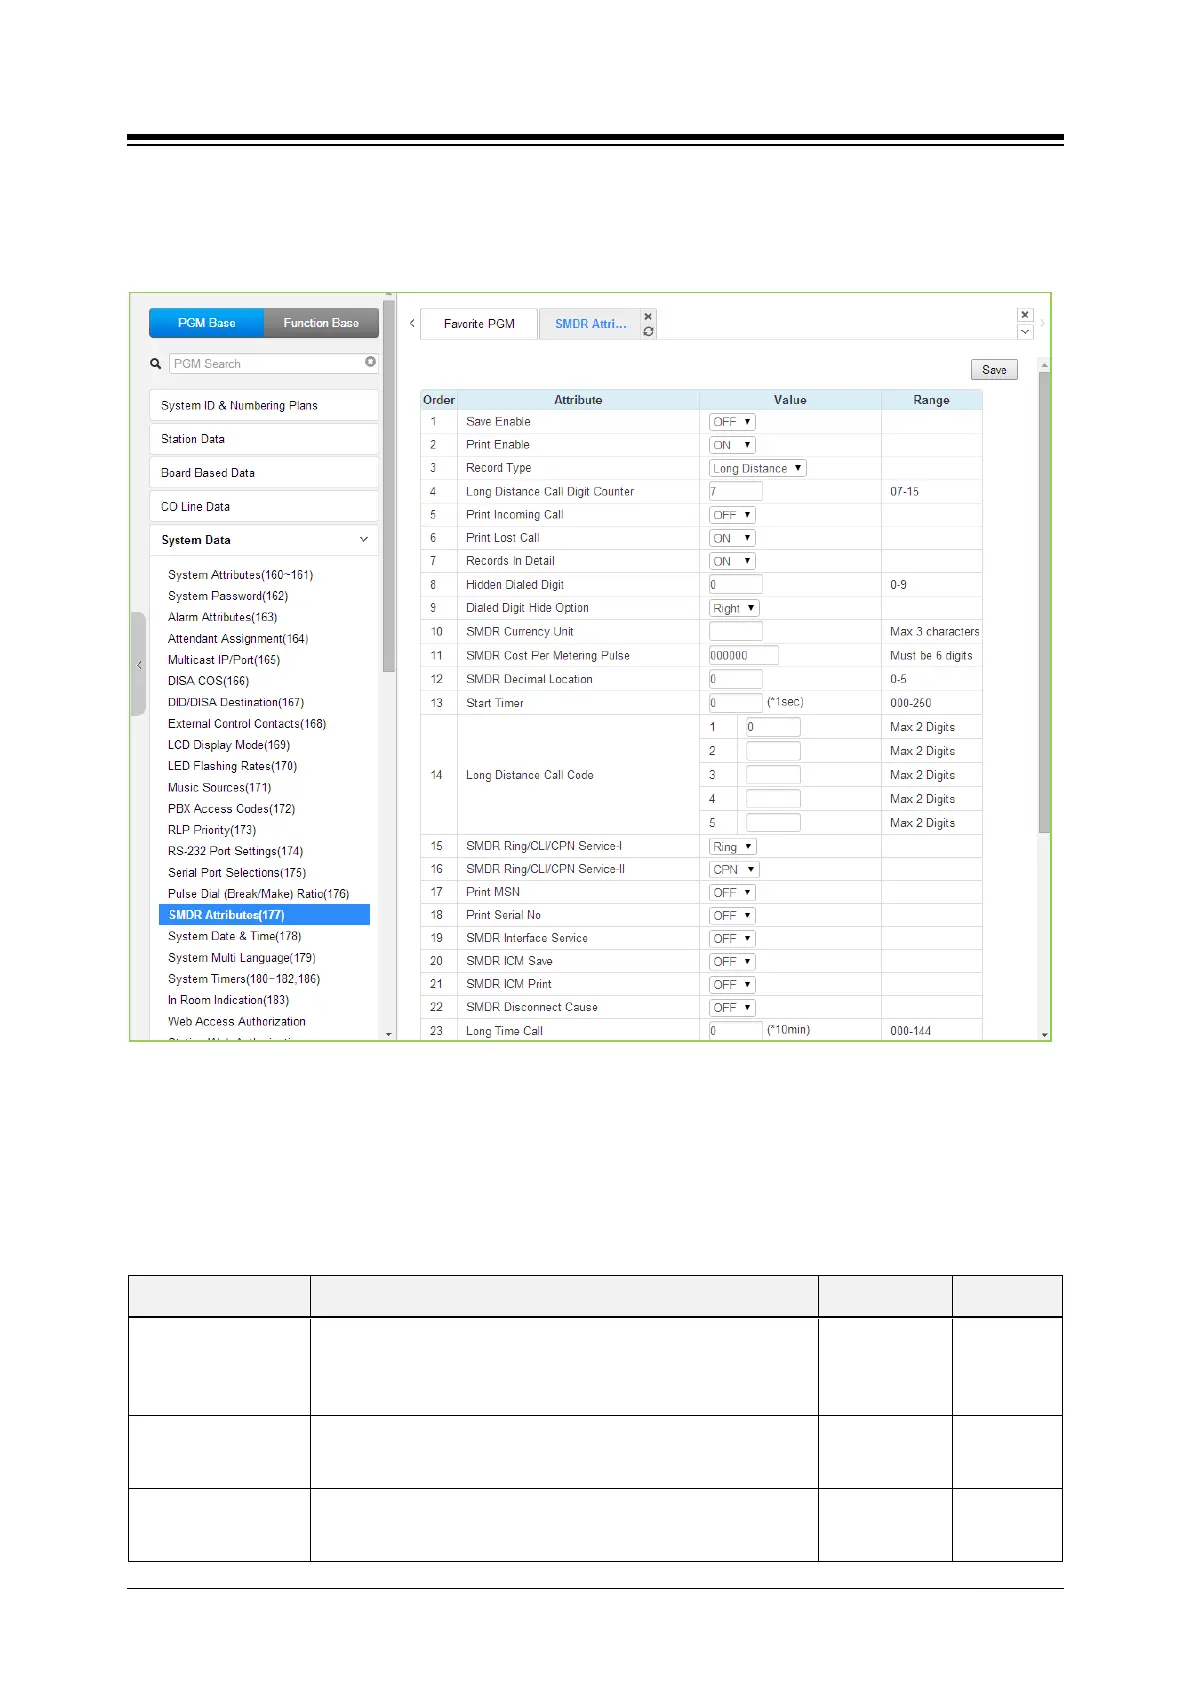Screen dimensions: 1191x1684
Task: Click the main panel vertical scrollbar
Action: click(x=1044, y=600)
